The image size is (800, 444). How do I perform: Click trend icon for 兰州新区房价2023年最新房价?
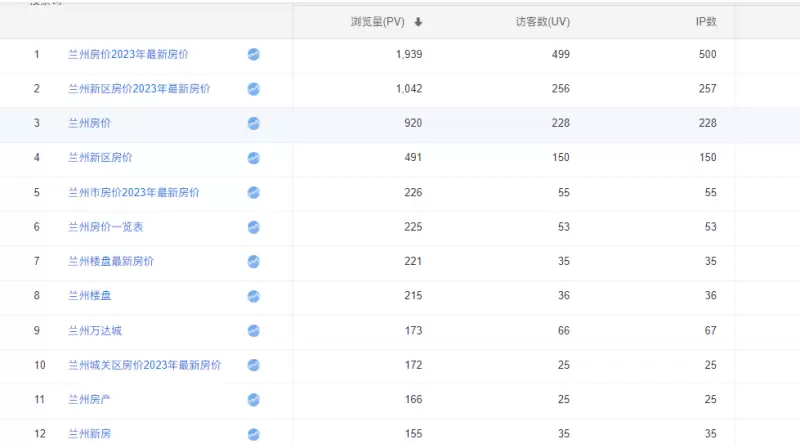254,89
